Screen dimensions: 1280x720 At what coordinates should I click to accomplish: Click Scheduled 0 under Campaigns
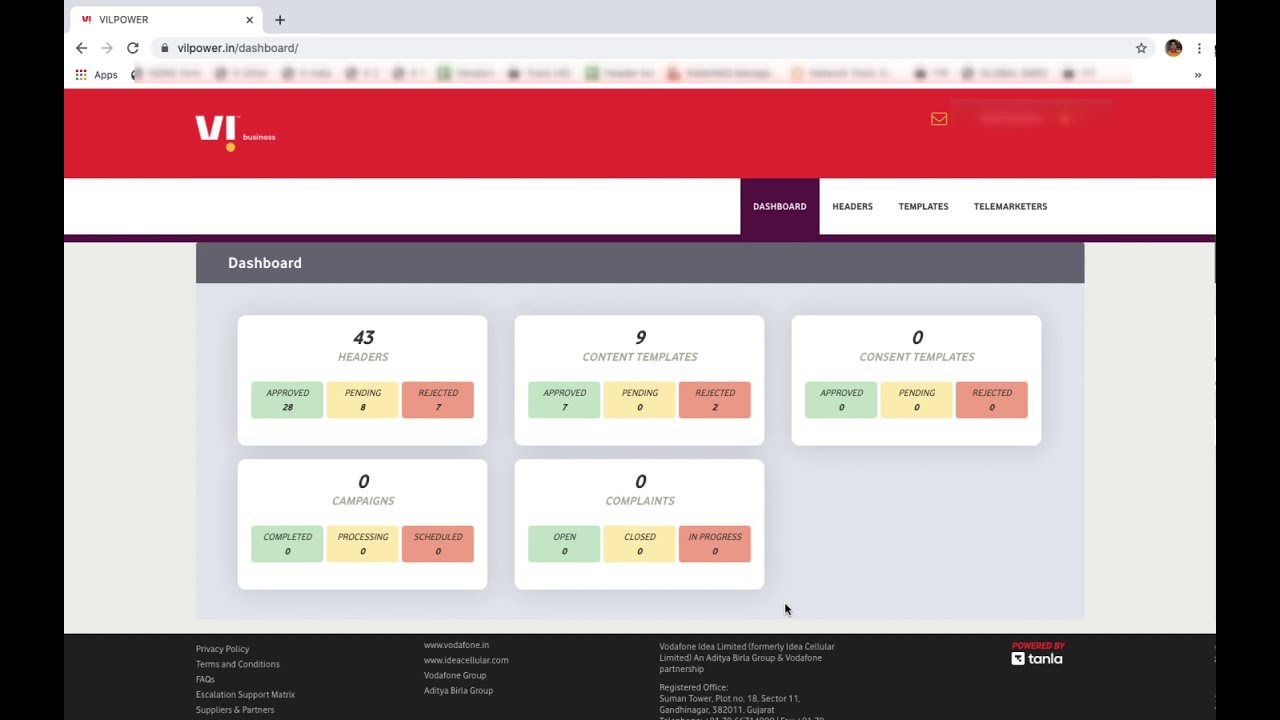pyautogui.click(x=438, y=544)
